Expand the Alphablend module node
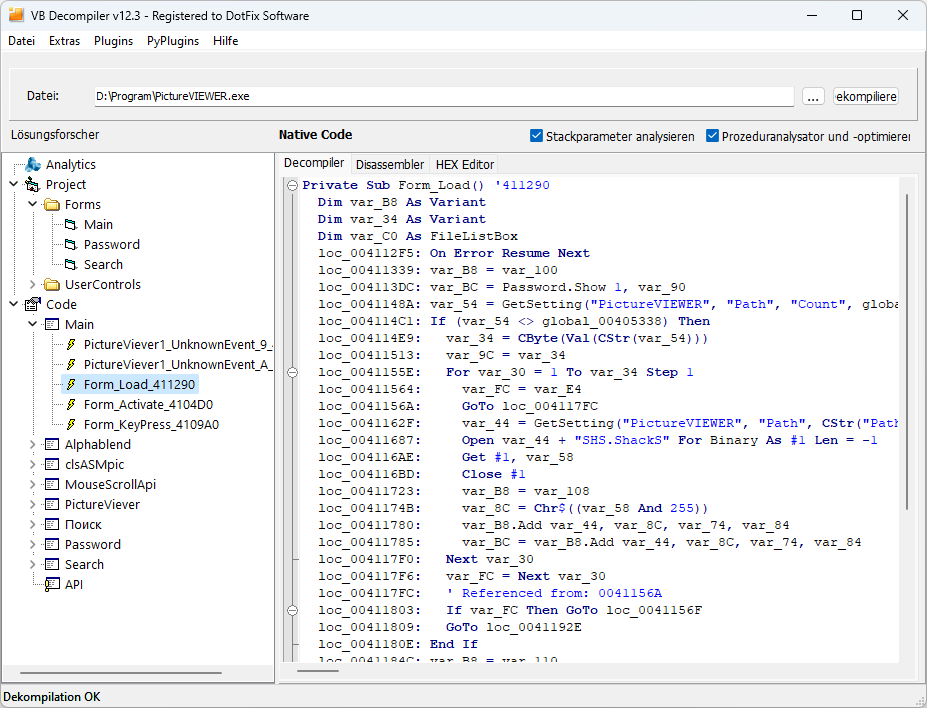The image size is (927, 708). (x=33, y=444)
